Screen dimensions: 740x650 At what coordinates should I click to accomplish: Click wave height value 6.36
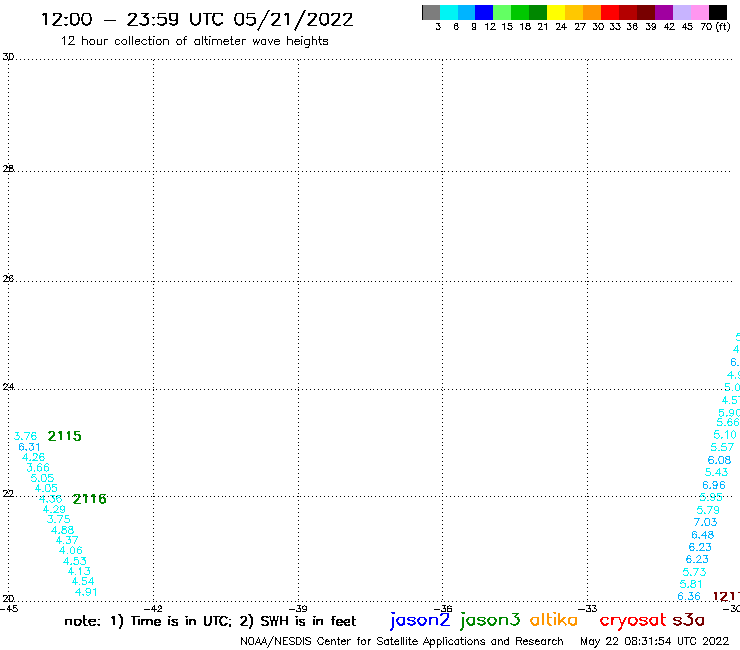point(689,597)
